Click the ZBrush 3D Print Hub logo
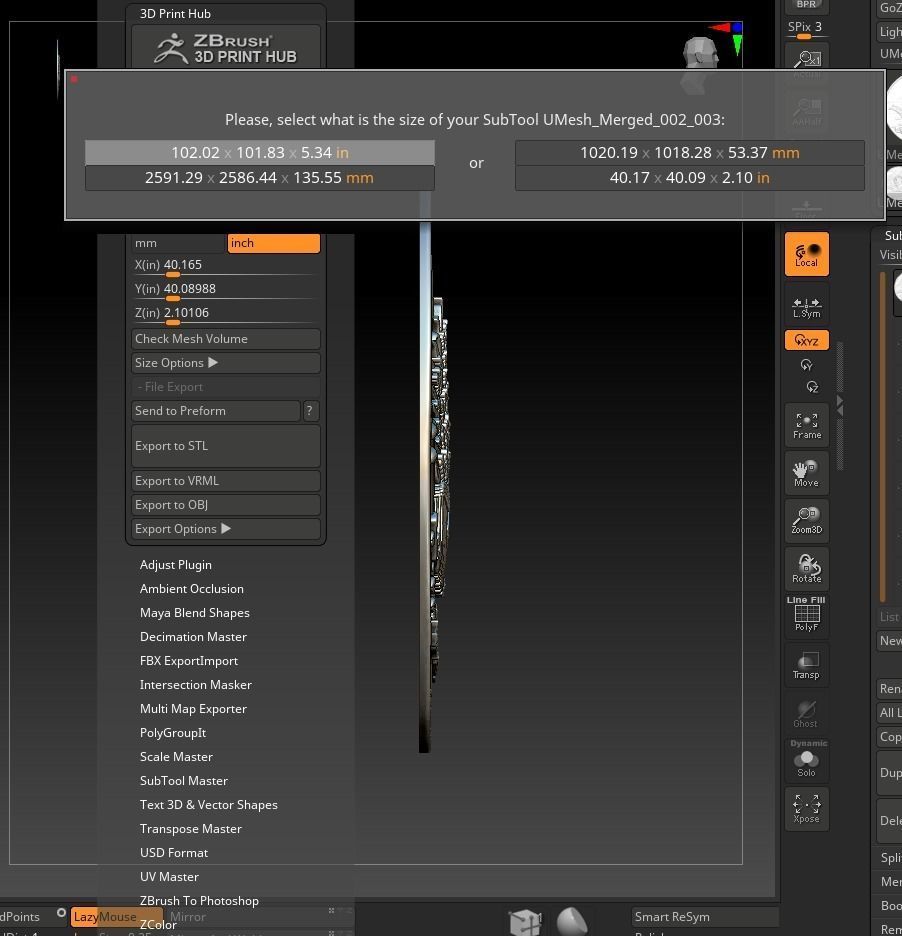This screenshot has height=936, width=902. 226,48
